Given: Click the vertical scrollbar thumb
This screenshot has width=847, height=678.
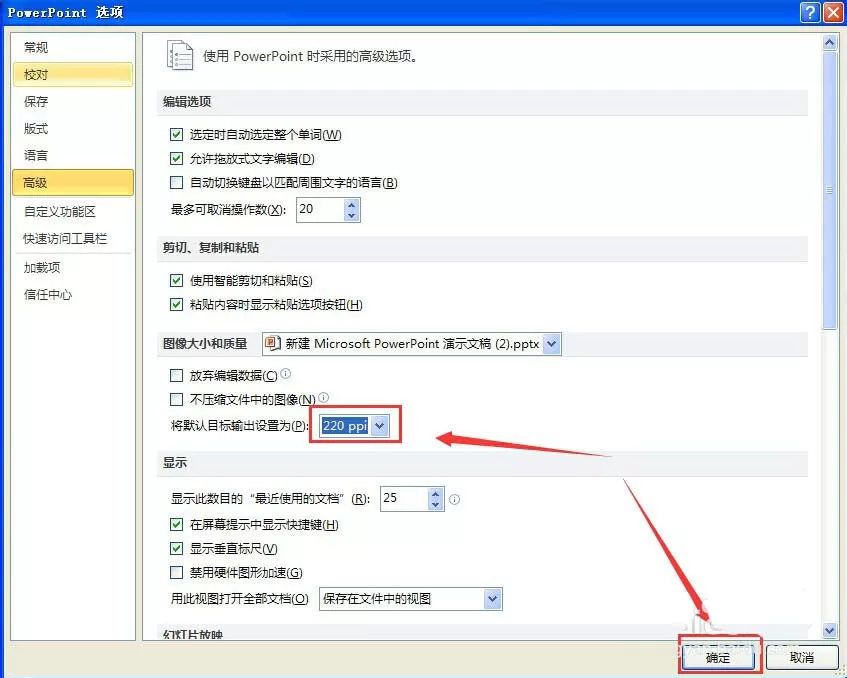Looking at the screenshot, I should [829, 190].
